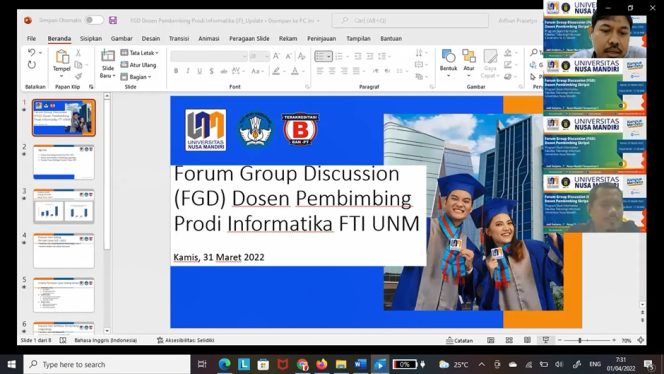The width and height of the screenshot is (664, 374).
Task: Click the Format Painter brush icon
Action: point(78,76)
